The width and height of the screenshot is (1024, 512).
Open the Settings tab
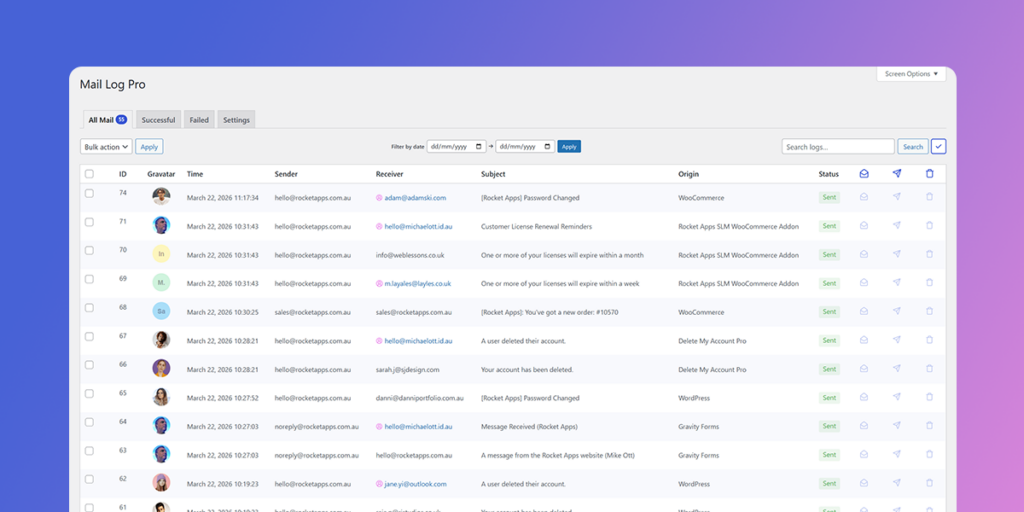pyautogui.click(x=236, y=120)
